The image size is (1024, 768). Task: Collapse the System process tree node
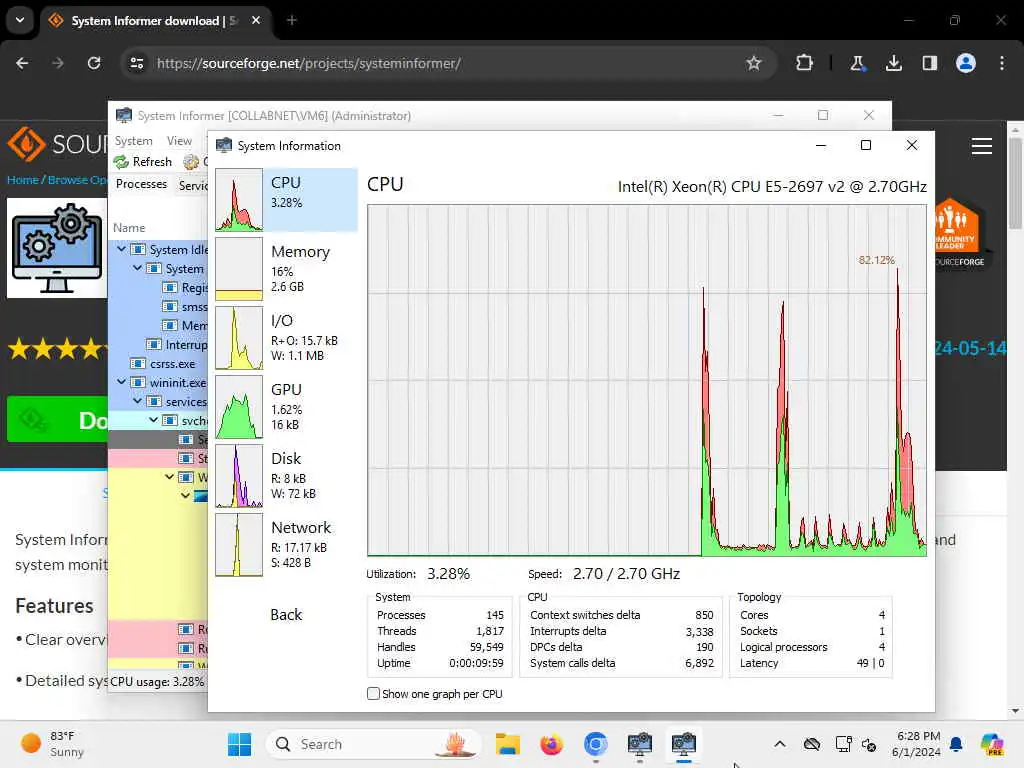tap(137, 268)
